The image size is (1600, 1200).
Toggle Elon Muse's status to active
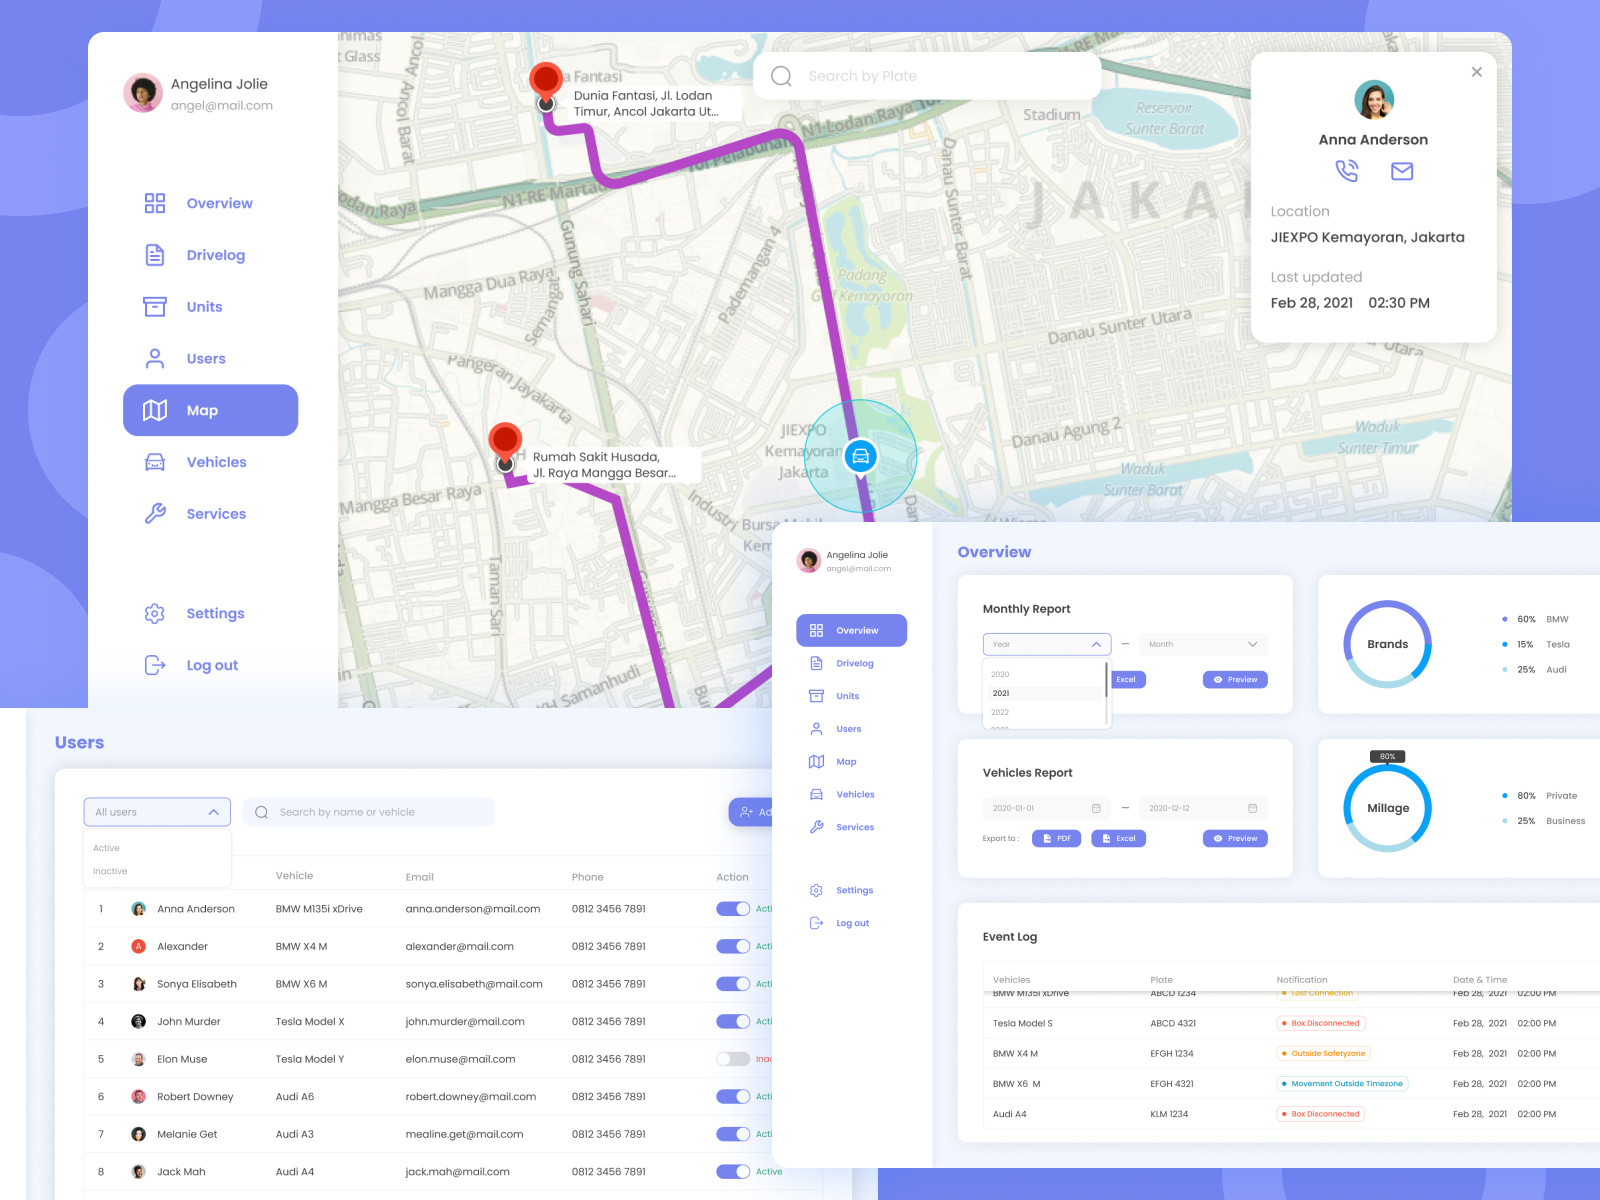click(734, 1058)
